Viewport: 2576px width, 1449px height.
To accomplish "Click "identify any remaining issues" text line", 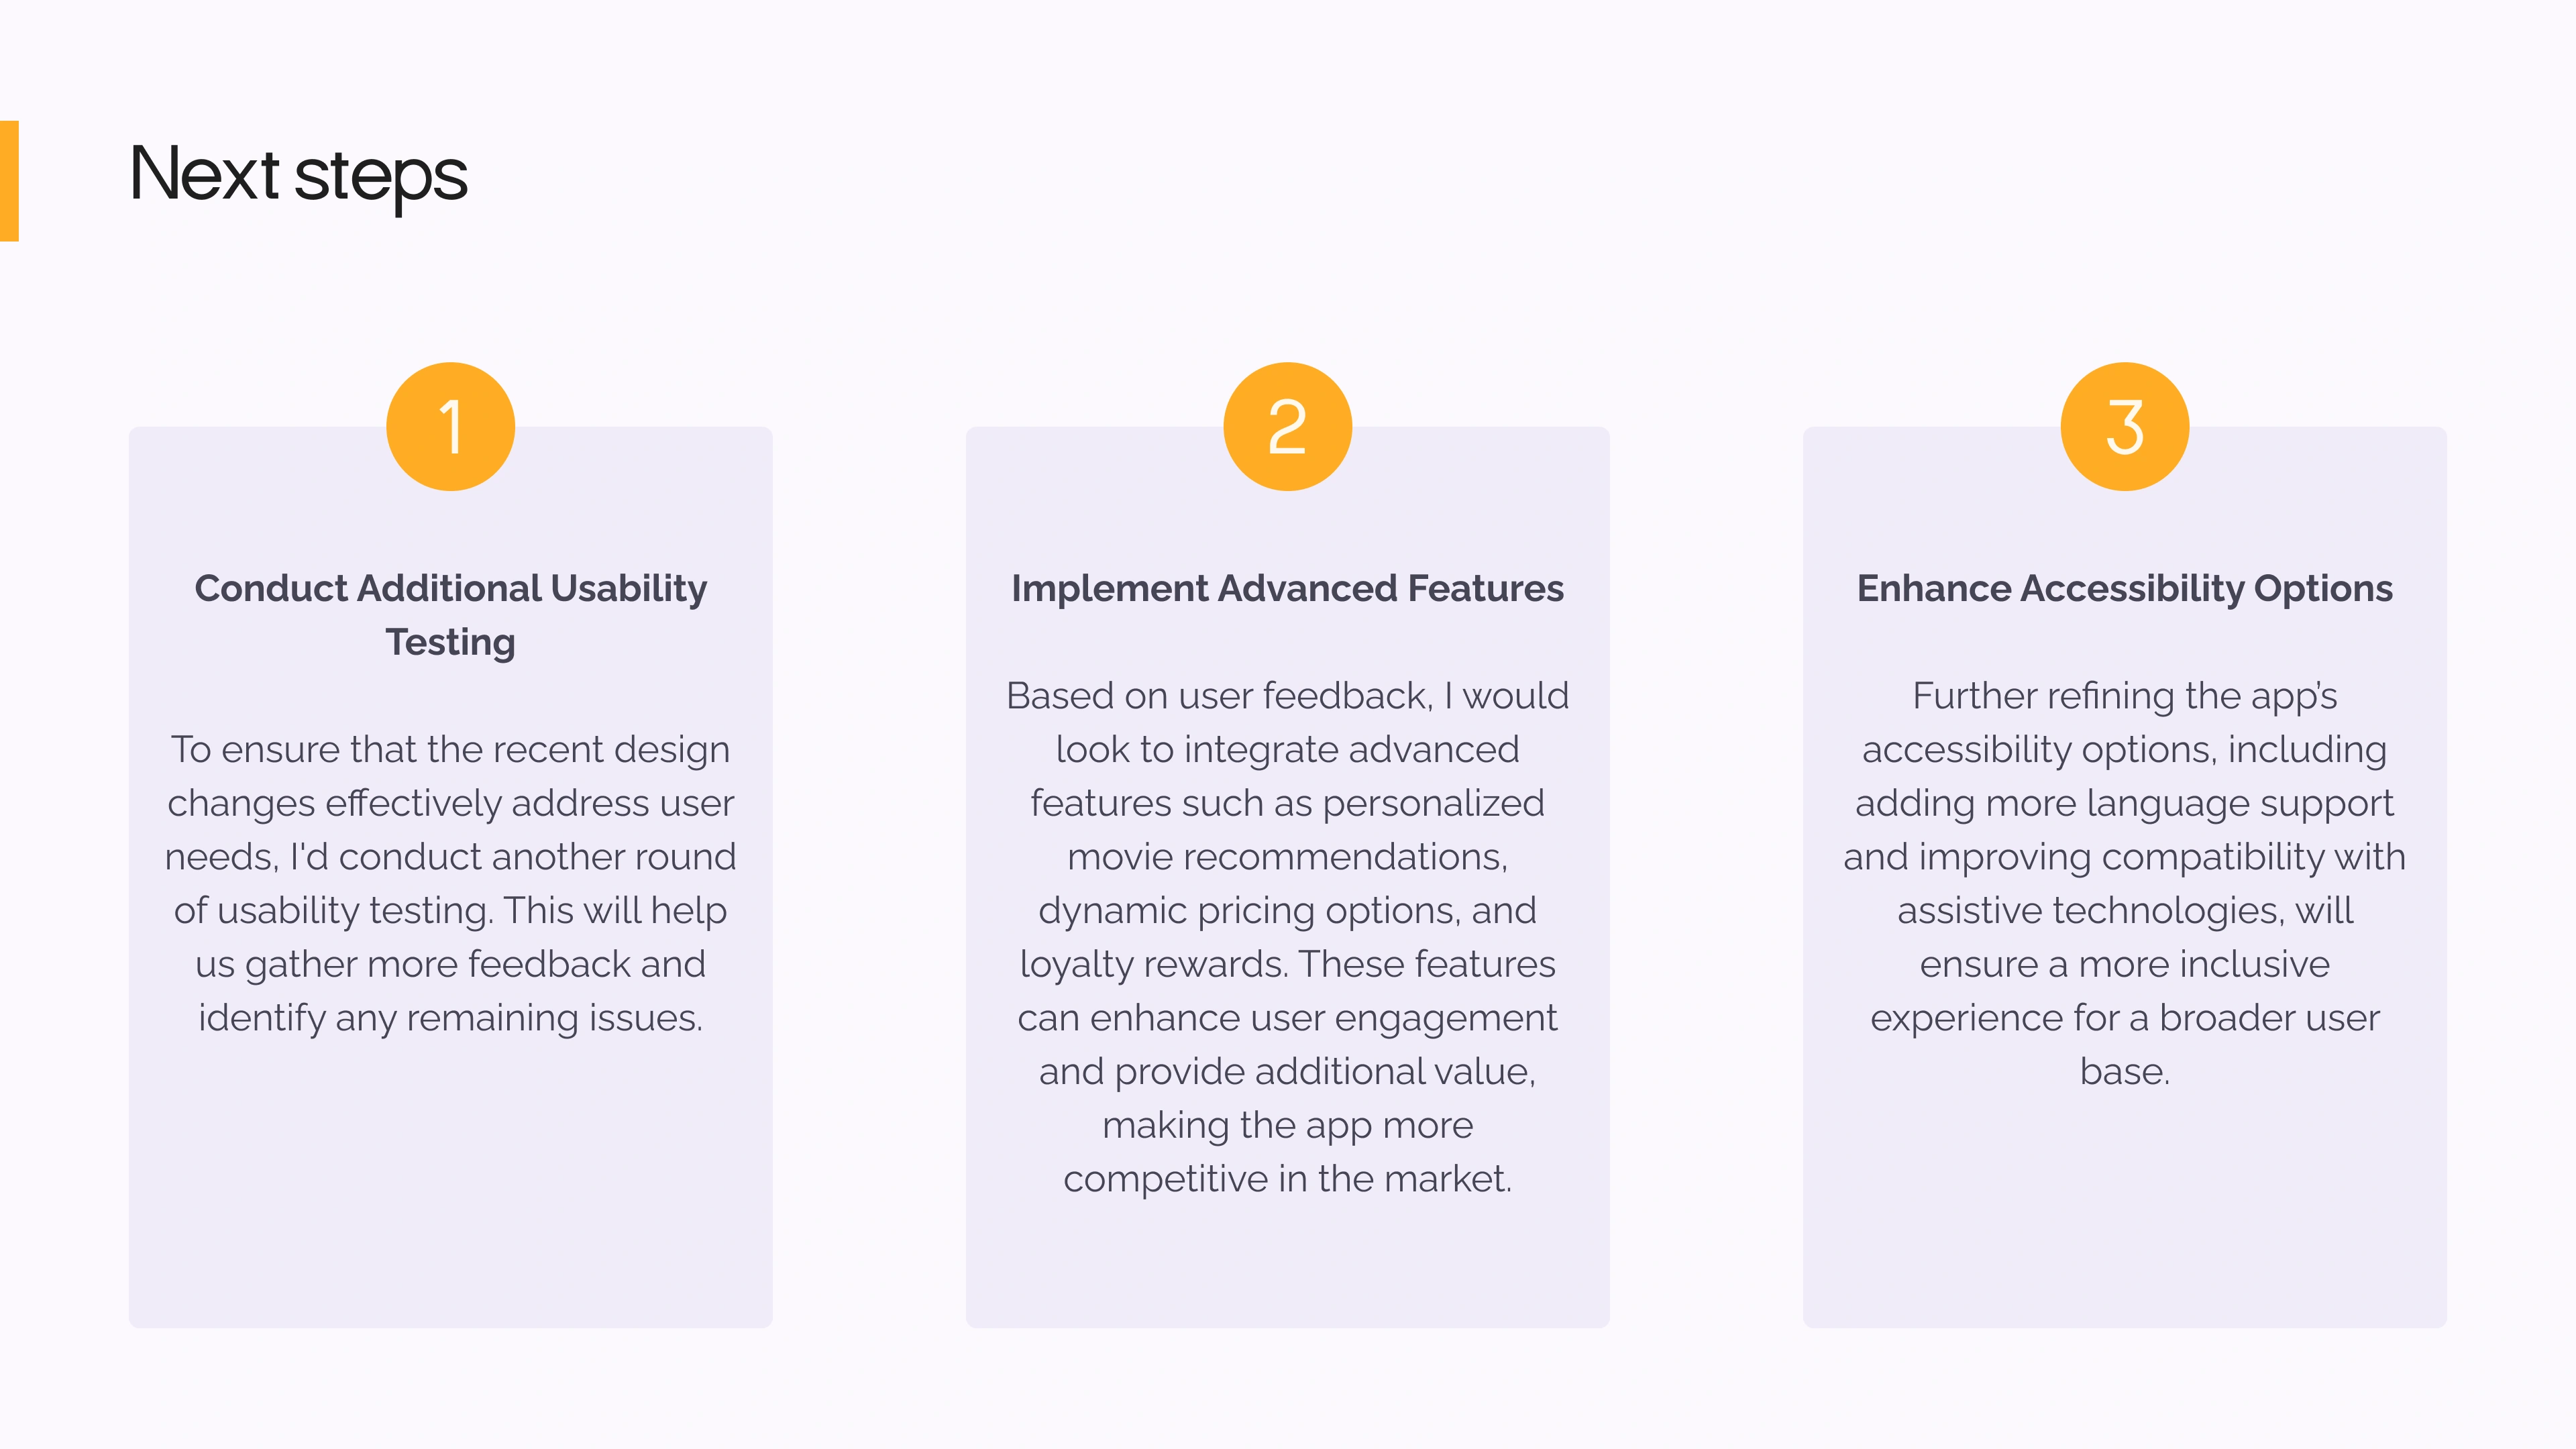I will coord(450,1019).
